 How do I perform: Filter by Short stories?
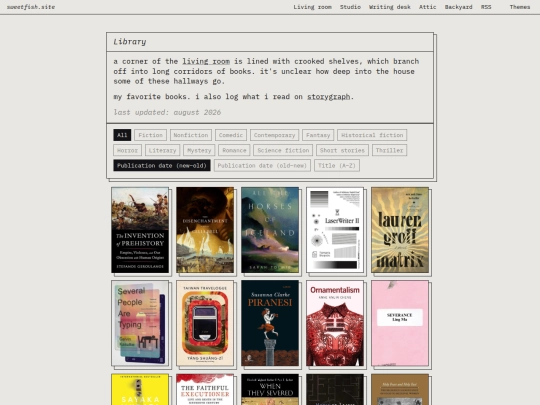pos(342,150)
